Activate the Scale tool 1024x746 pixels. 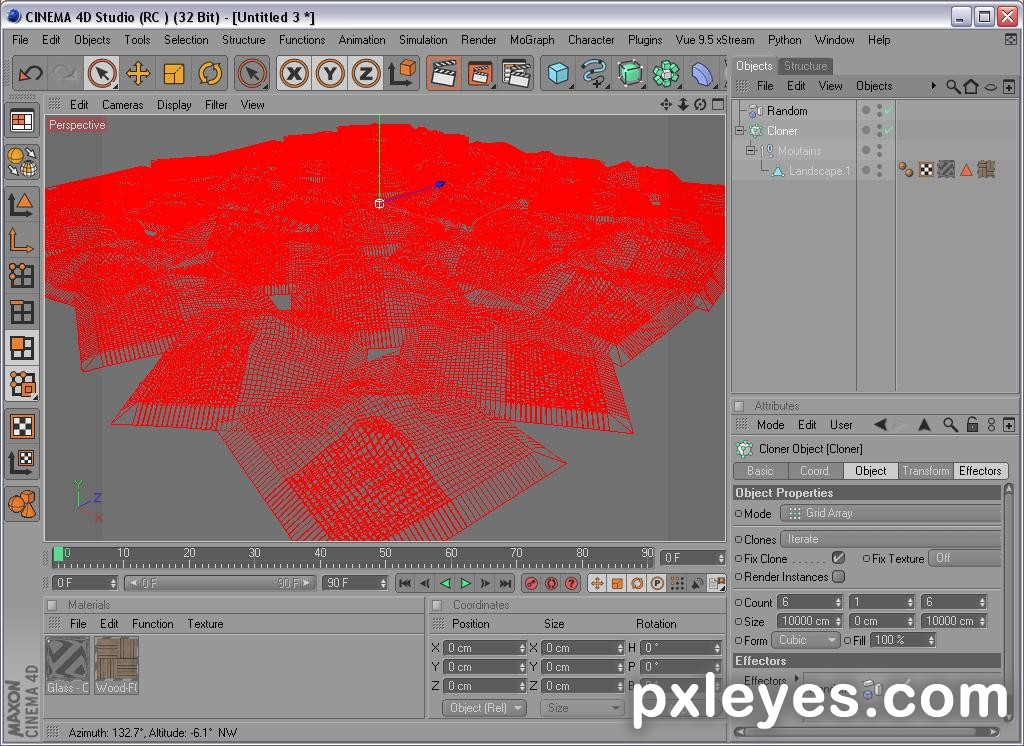174,73
